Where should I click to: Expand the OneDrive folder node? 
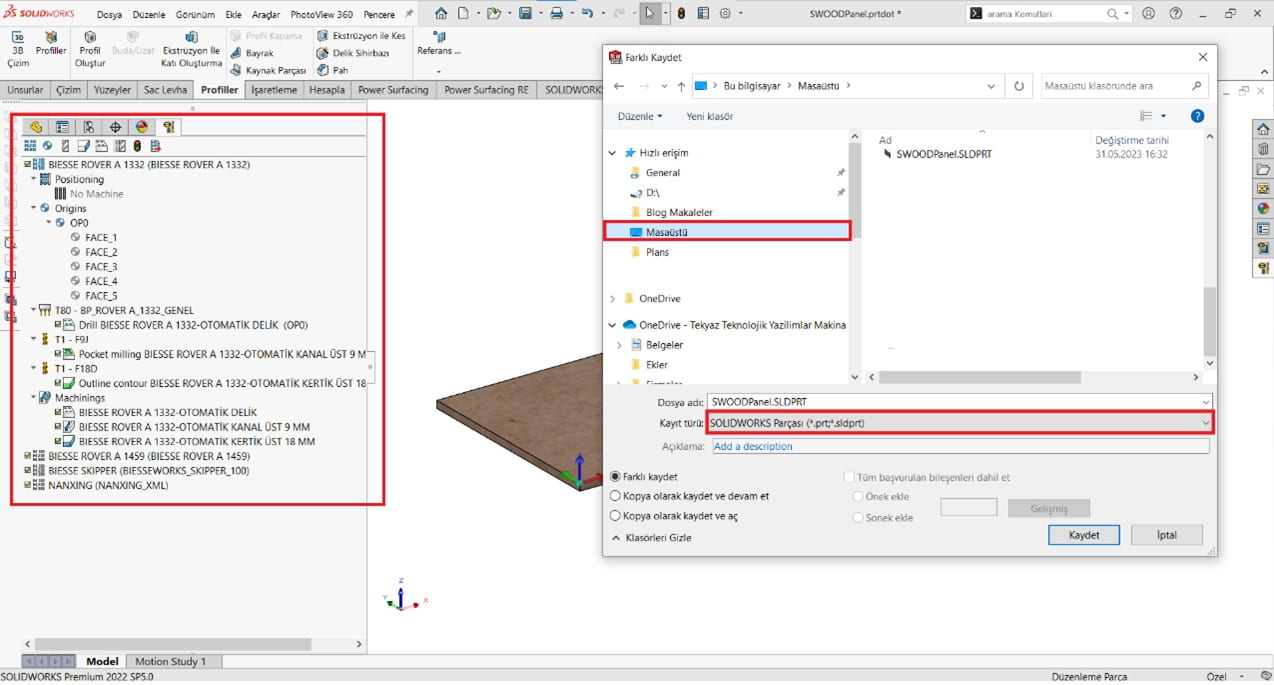(613, 299)
